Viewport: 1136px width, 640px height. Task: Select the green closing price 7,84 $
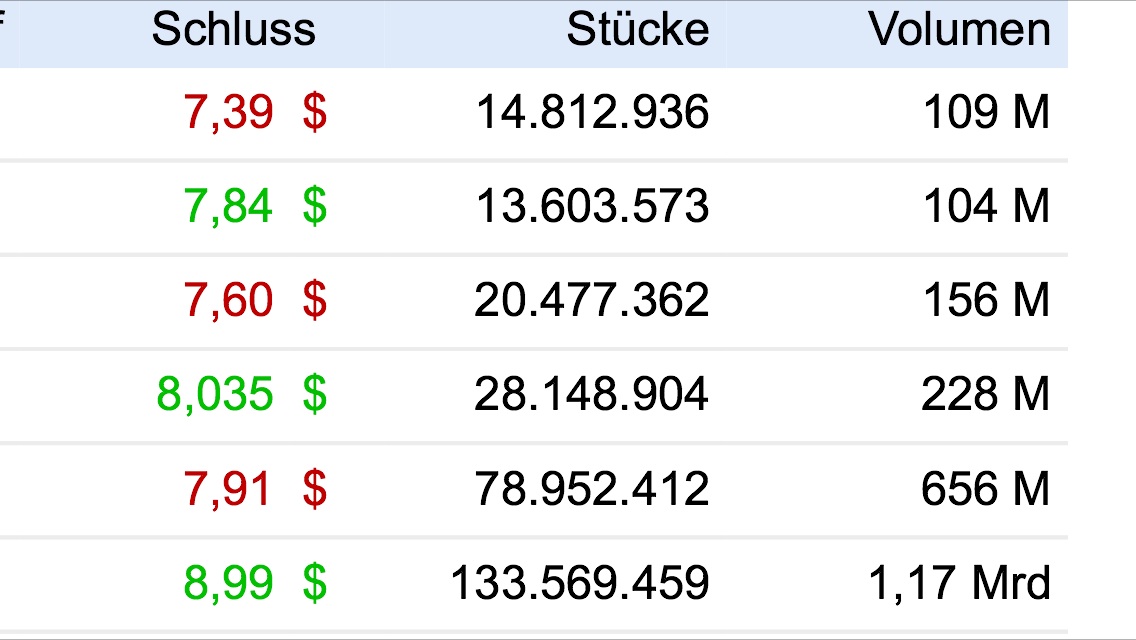pos(256,207)
